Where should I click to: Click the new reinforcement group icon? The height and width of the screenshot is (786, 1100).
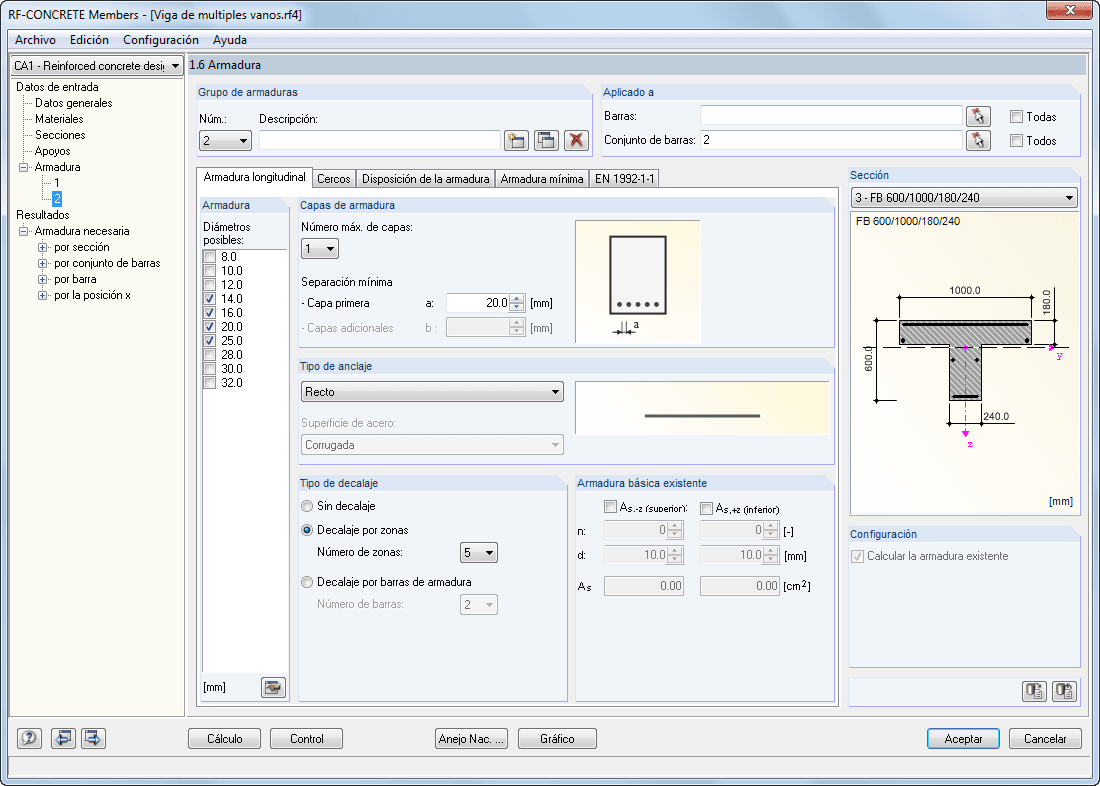[x=516, y=140]
